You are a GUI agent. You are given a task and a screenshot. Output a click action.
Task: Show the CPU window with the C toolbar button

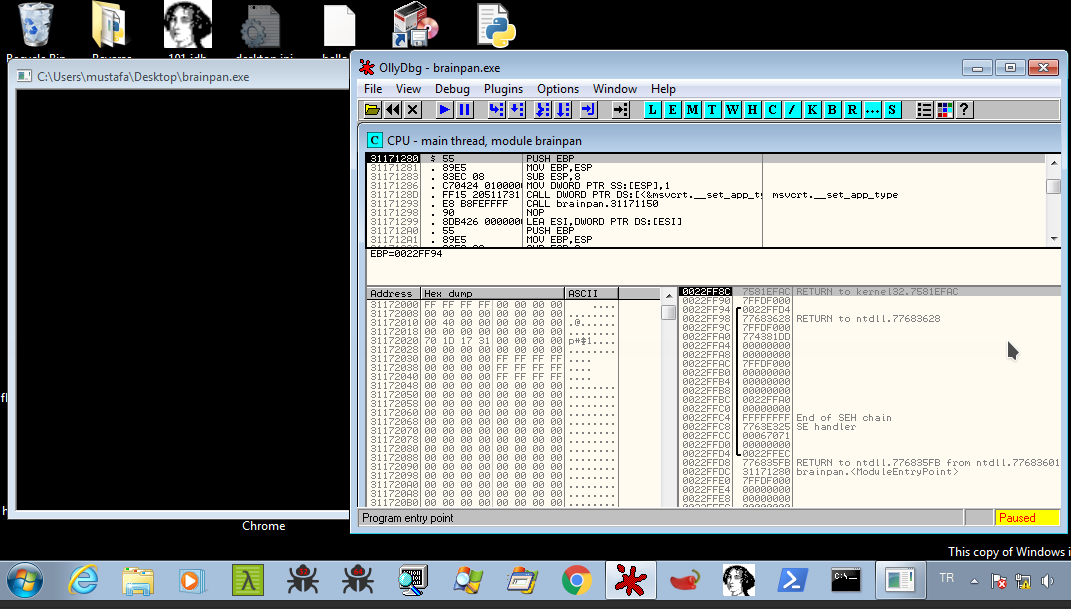[x=773, y=110]
